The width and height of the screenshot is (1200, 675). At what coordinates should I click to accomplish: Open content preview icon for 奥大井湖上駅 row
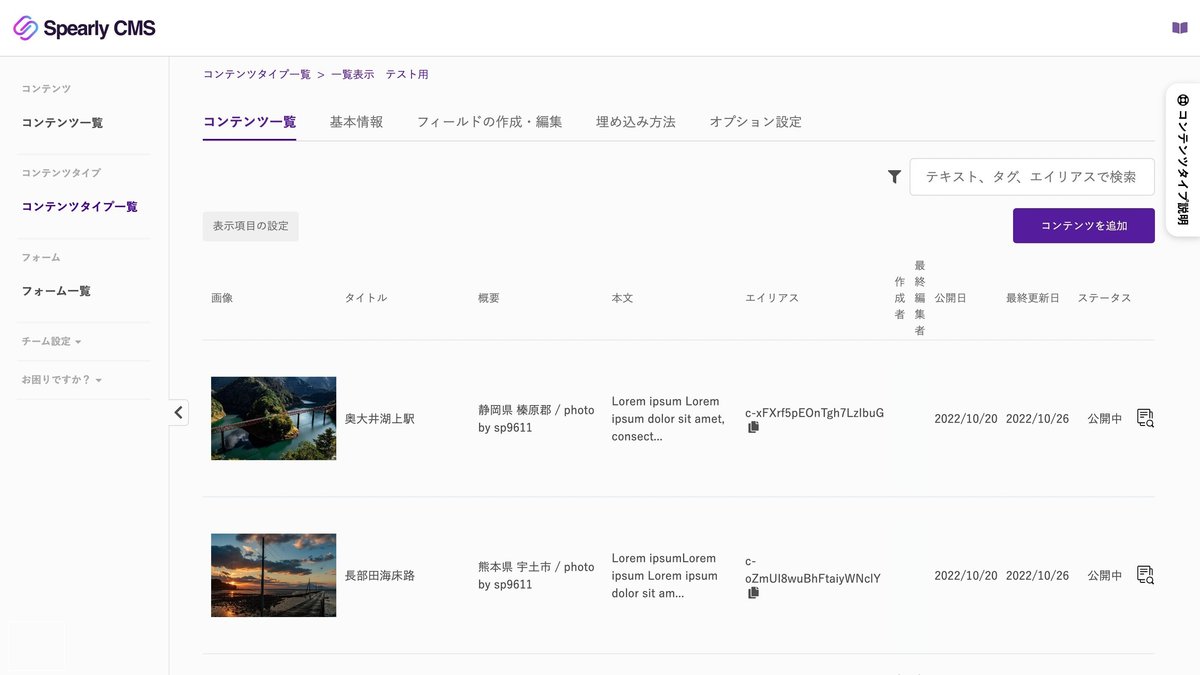tap(1144, 418)
